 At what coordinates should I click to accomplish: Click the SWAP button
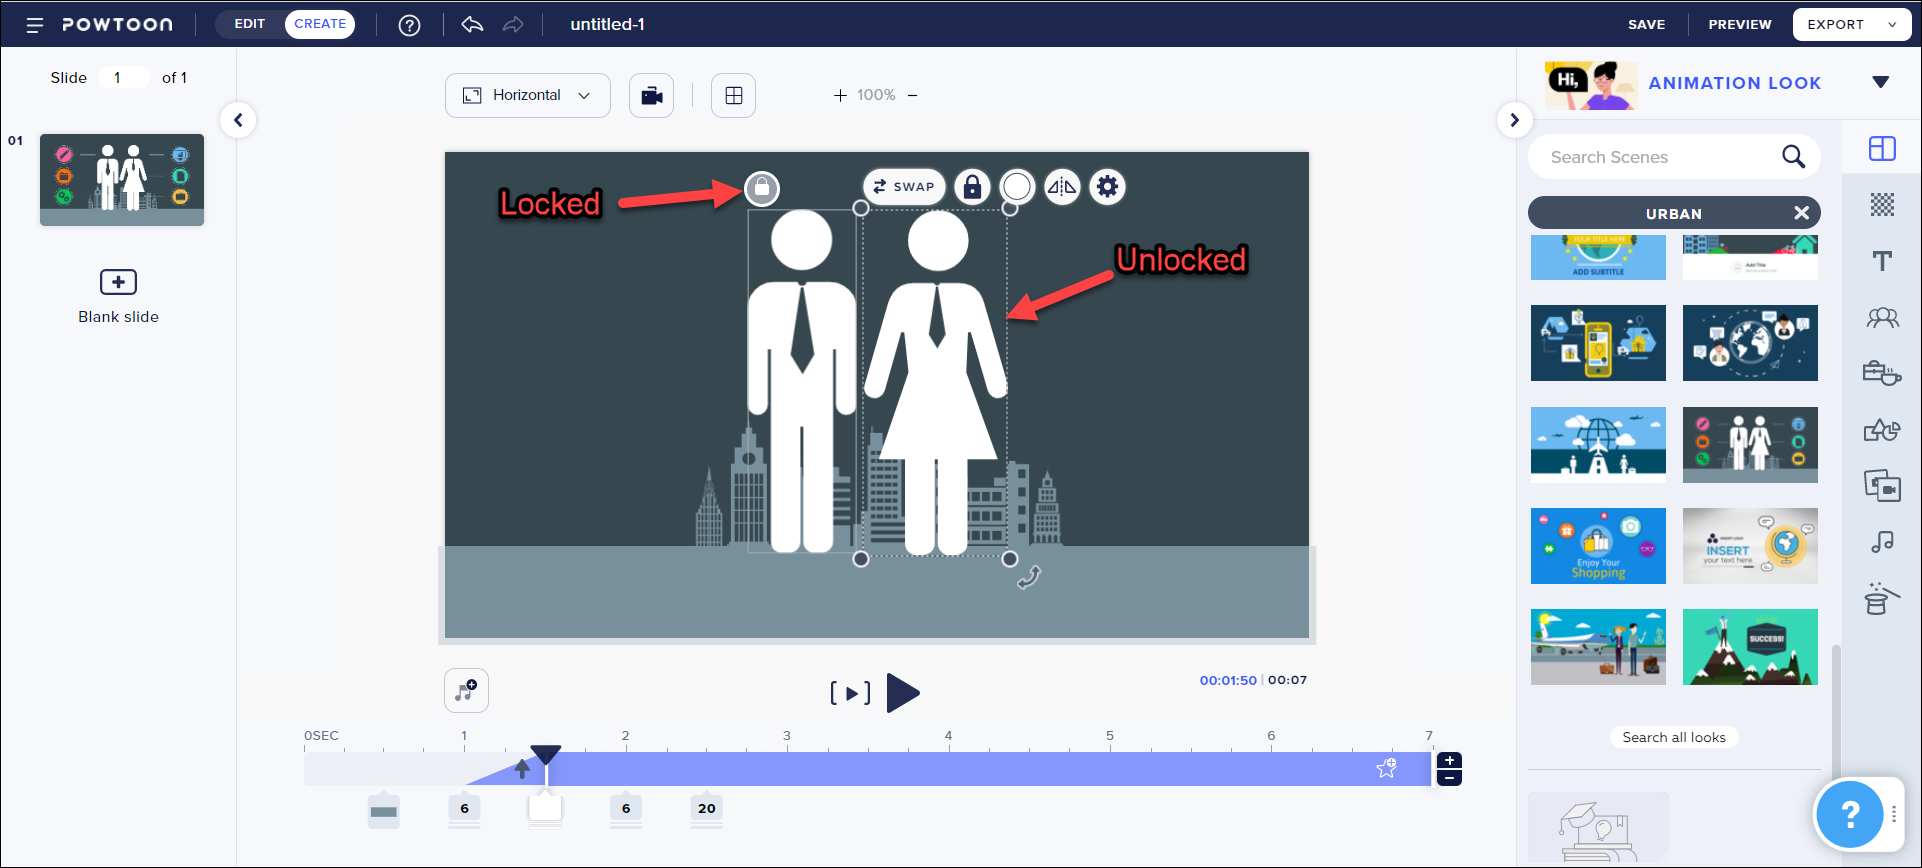pyautogui.click(x=904, y=187)
